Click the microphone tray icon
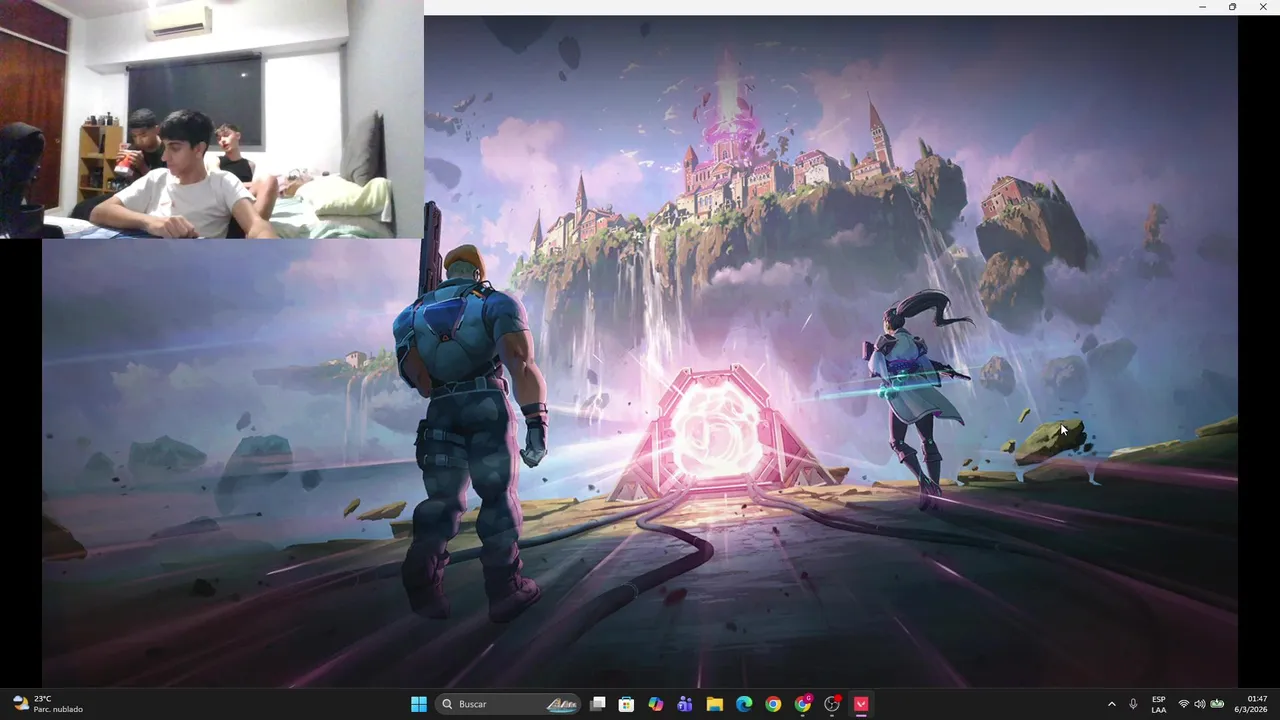This screenshot has width=1280, height=720. point(1133,704)
